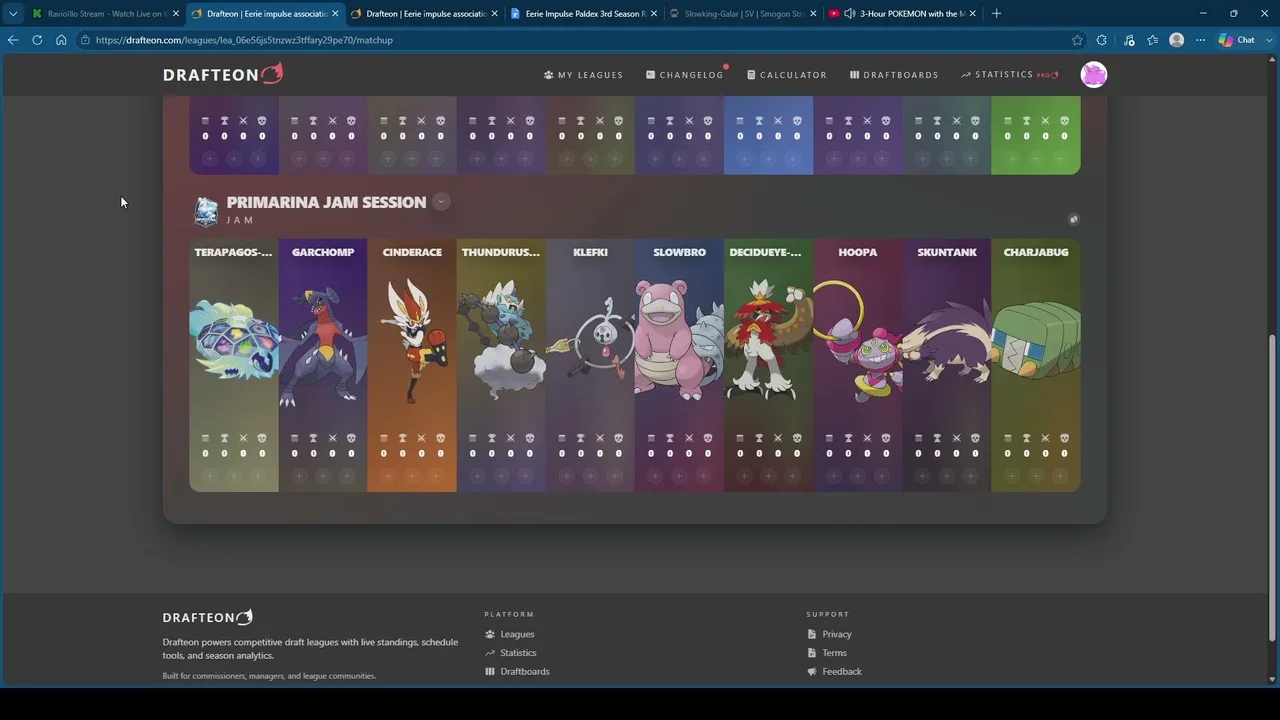Image resolution: width=1280 pixels, height=720 pixels.
Task: Open the browser profile avatar icon
Action: point(1177,40)
